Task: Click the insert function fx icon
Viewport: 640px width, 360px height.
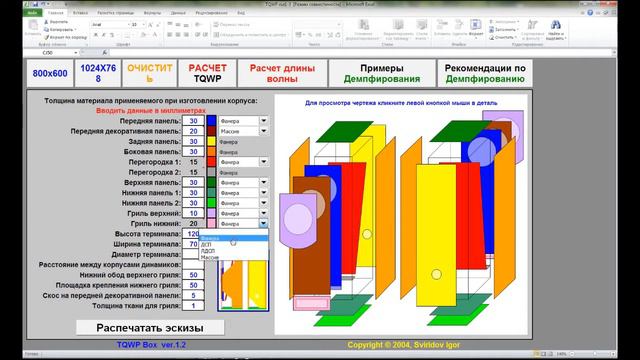Action: 104,53
